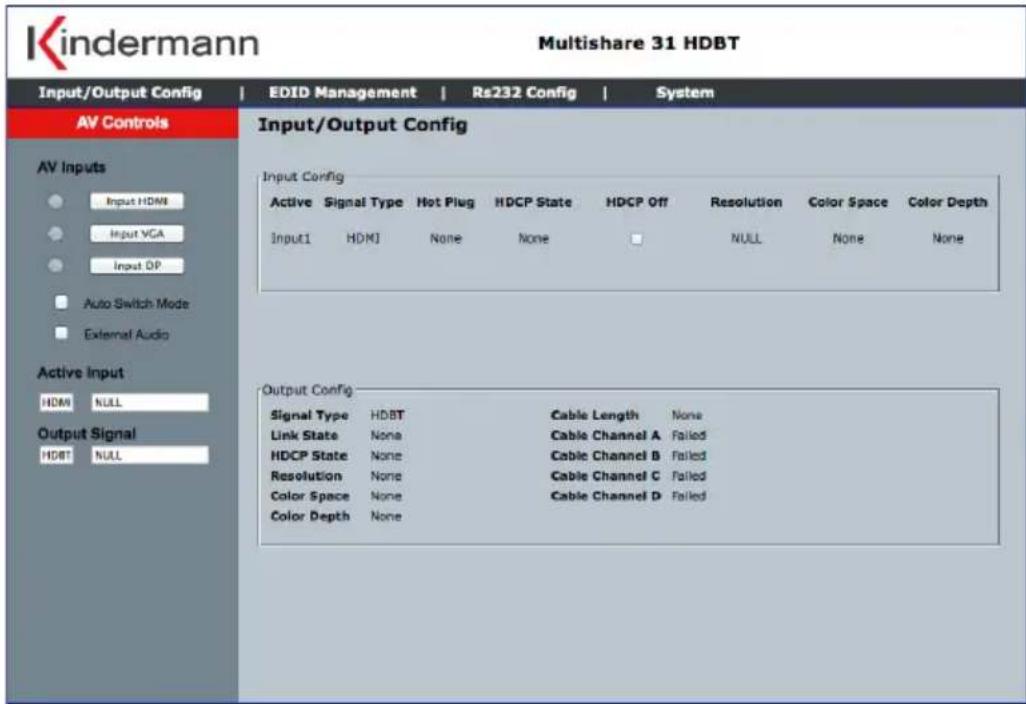Enable the External Audio checkbox
1026x704 pixels.
[x=62, y=333]
